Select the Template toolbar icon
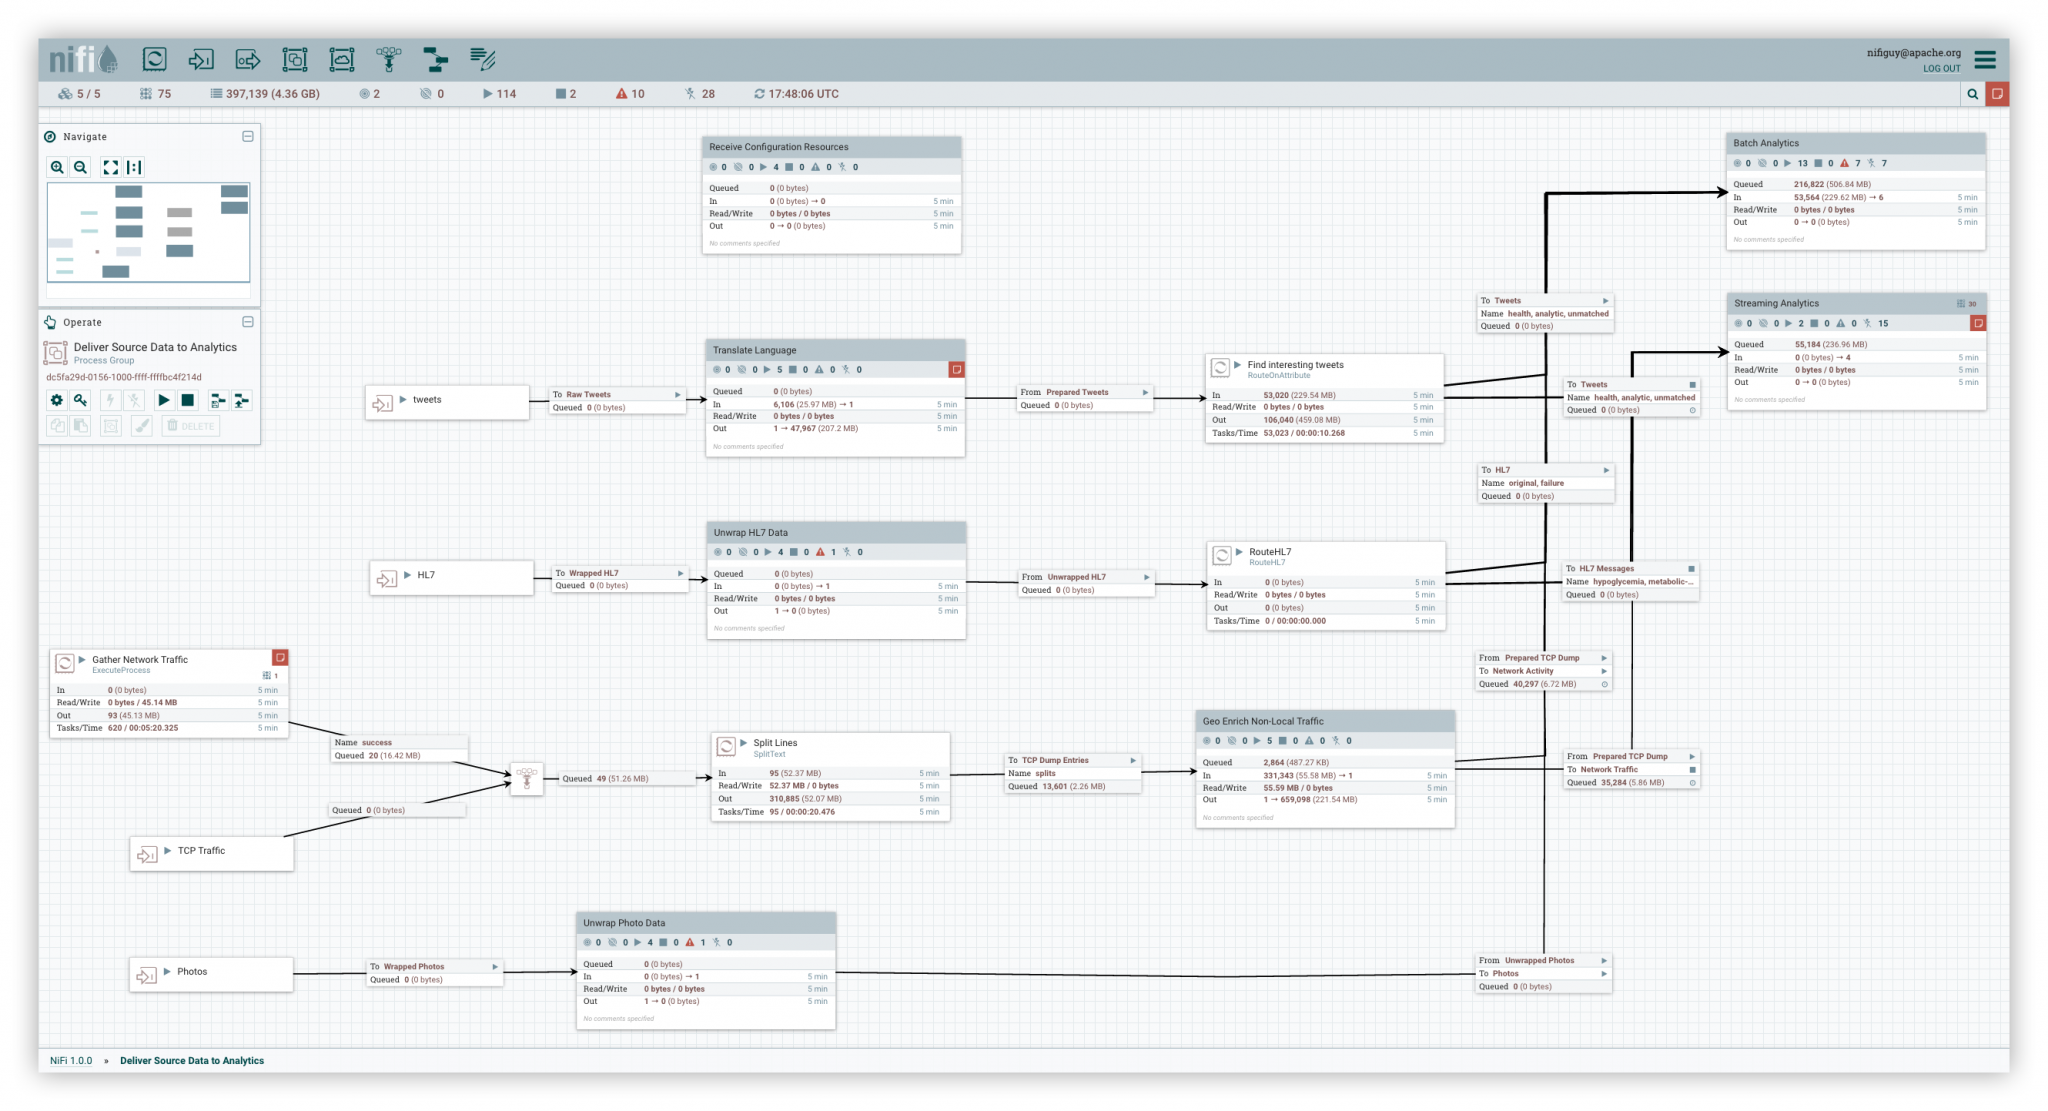 pos(436,60)
